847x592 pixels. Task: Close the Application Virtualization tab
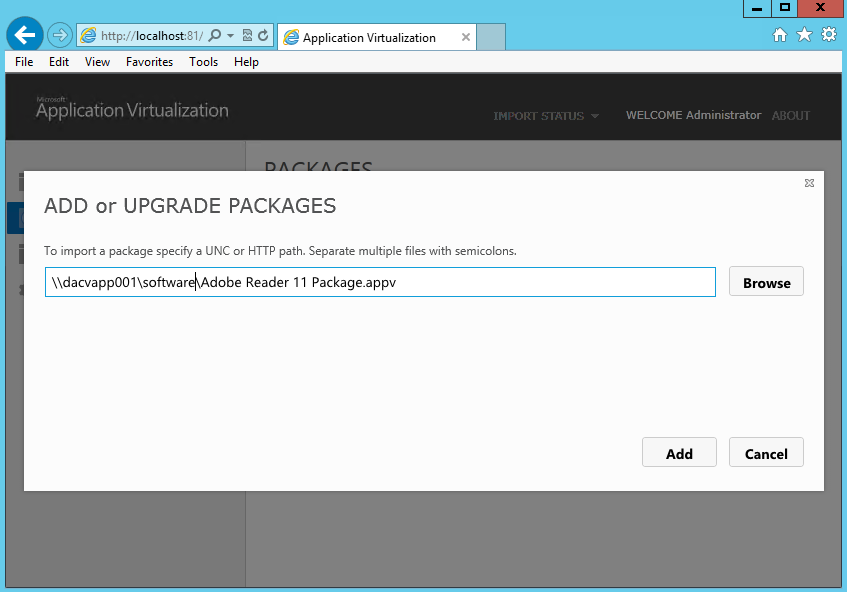pos(466,37)
